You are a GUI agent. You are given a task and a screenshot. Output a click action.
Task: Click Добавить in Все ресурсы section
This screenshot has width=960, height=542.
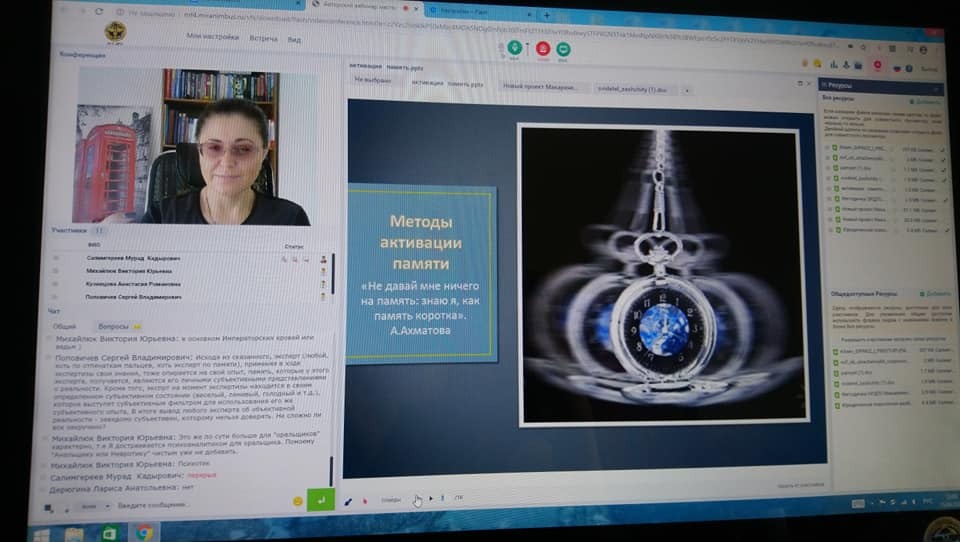[x=925, y=102]
